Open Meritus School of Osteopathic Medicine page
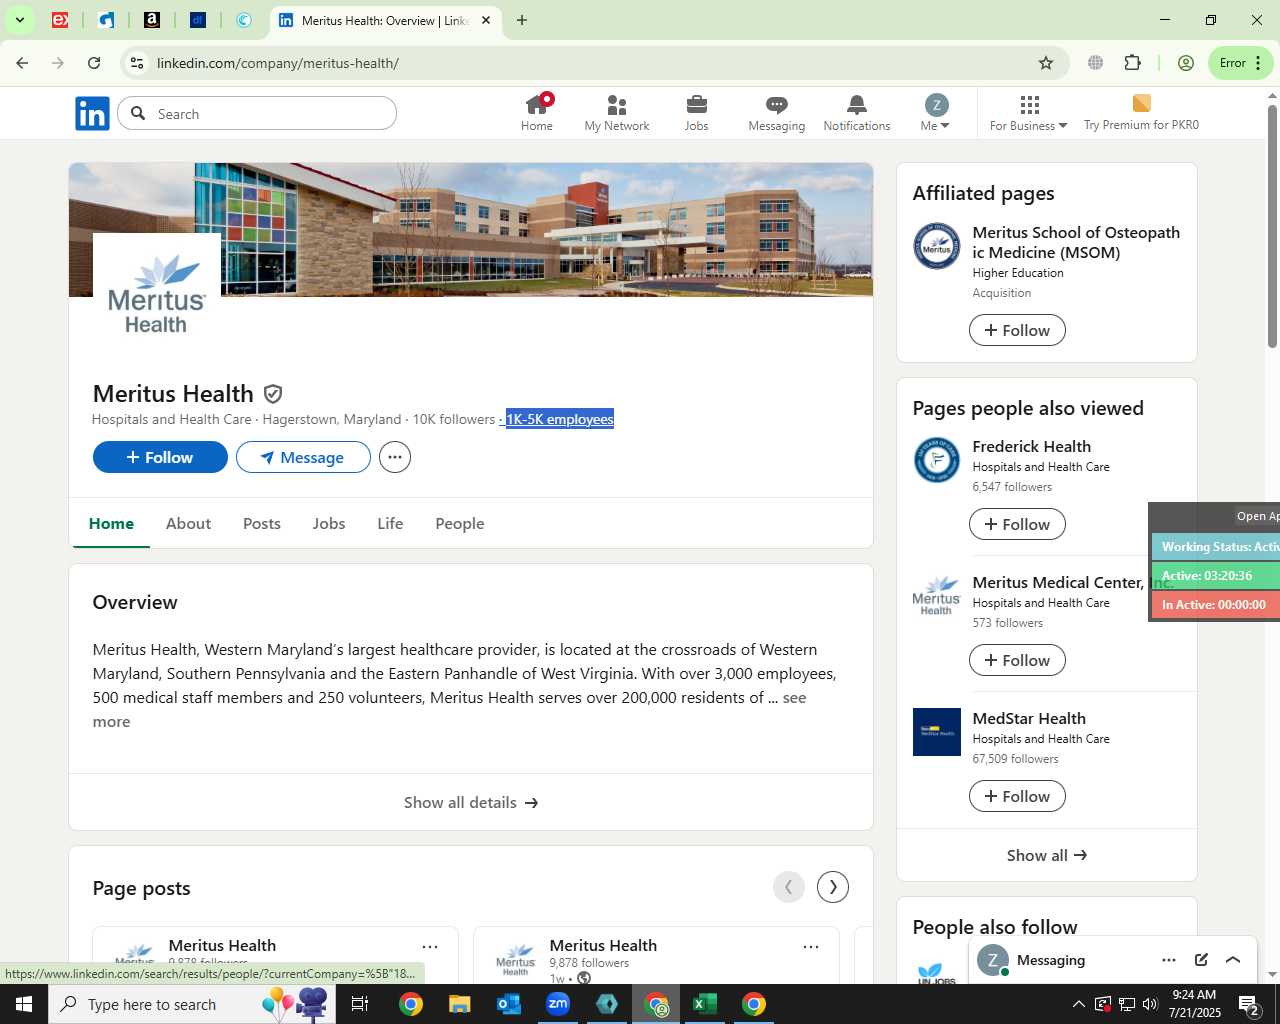1280x1024 pixels. click(1076, 242)
